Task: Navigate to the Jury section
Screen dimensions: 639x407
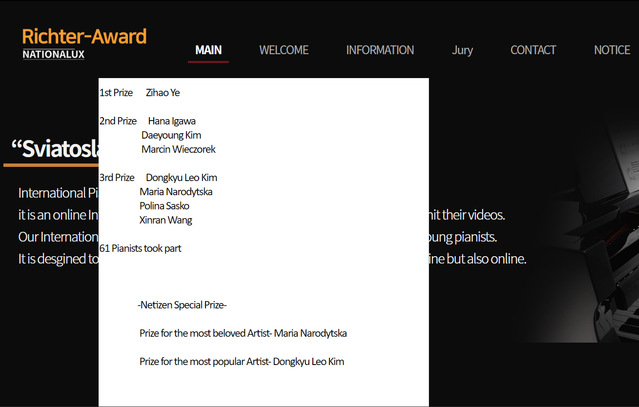Action: click(462, 50)
